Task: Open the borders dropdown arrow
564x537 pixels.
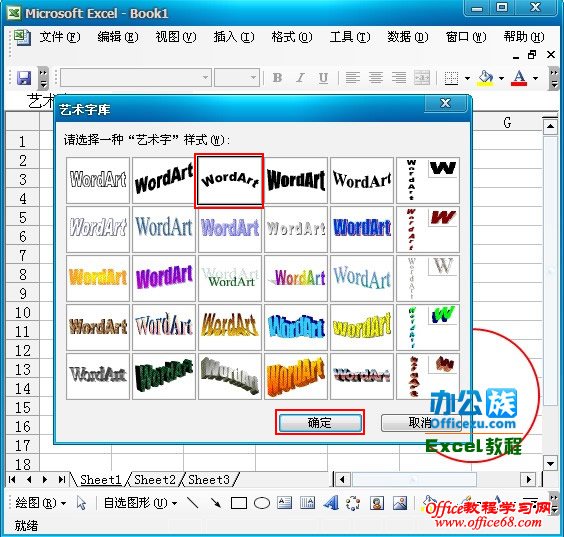Action: coord(467,78)
